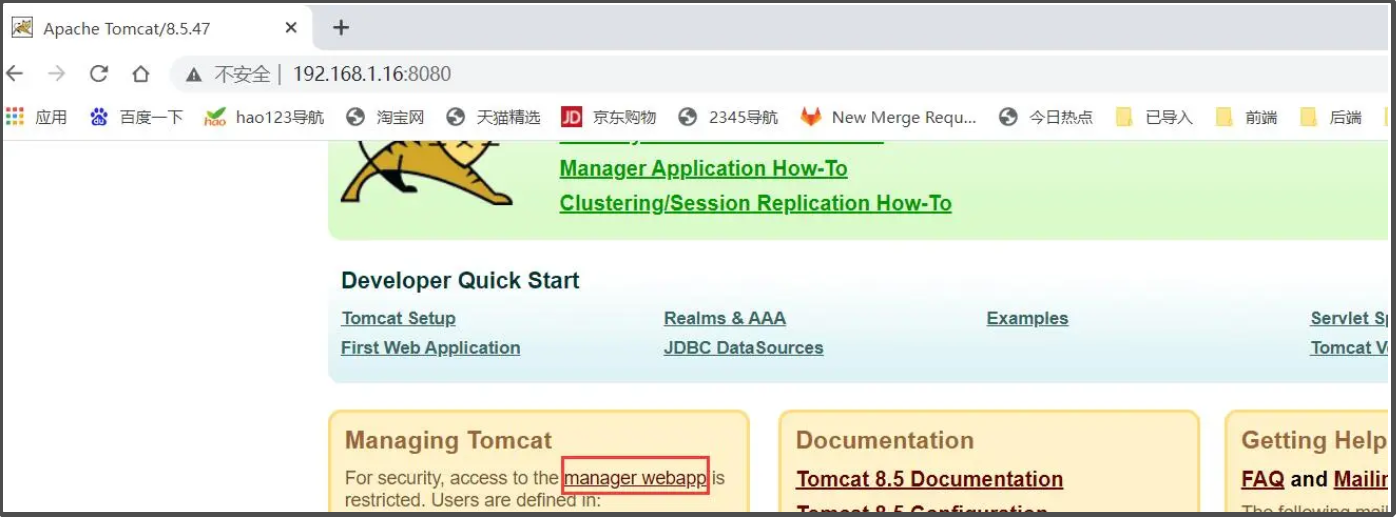The height and width of the screenshot is (518, 1400).
Task: Open Clustering/Session Replication How-To link
Action: pyautogui.click(x=755, y=204)
